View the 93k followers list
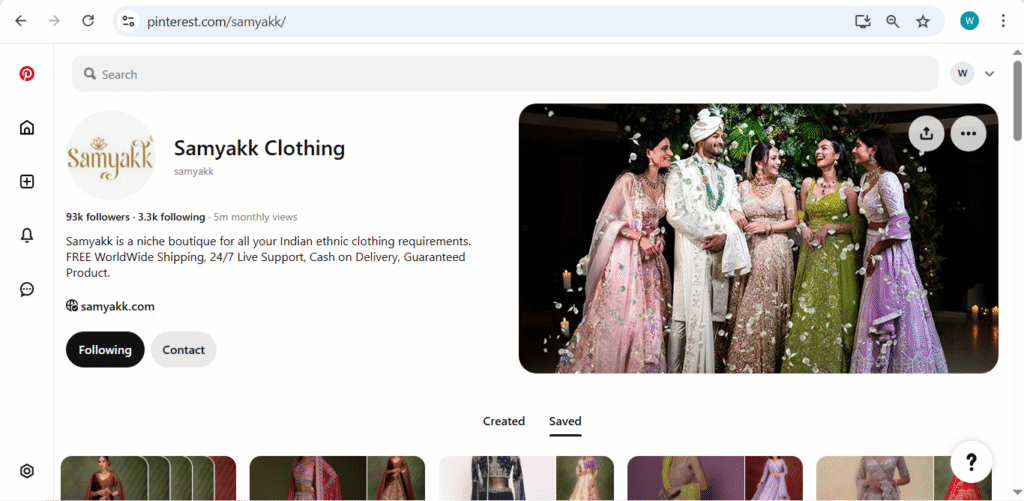The height and width of the screenshot is (501, 1024). (x=98, y=217)
